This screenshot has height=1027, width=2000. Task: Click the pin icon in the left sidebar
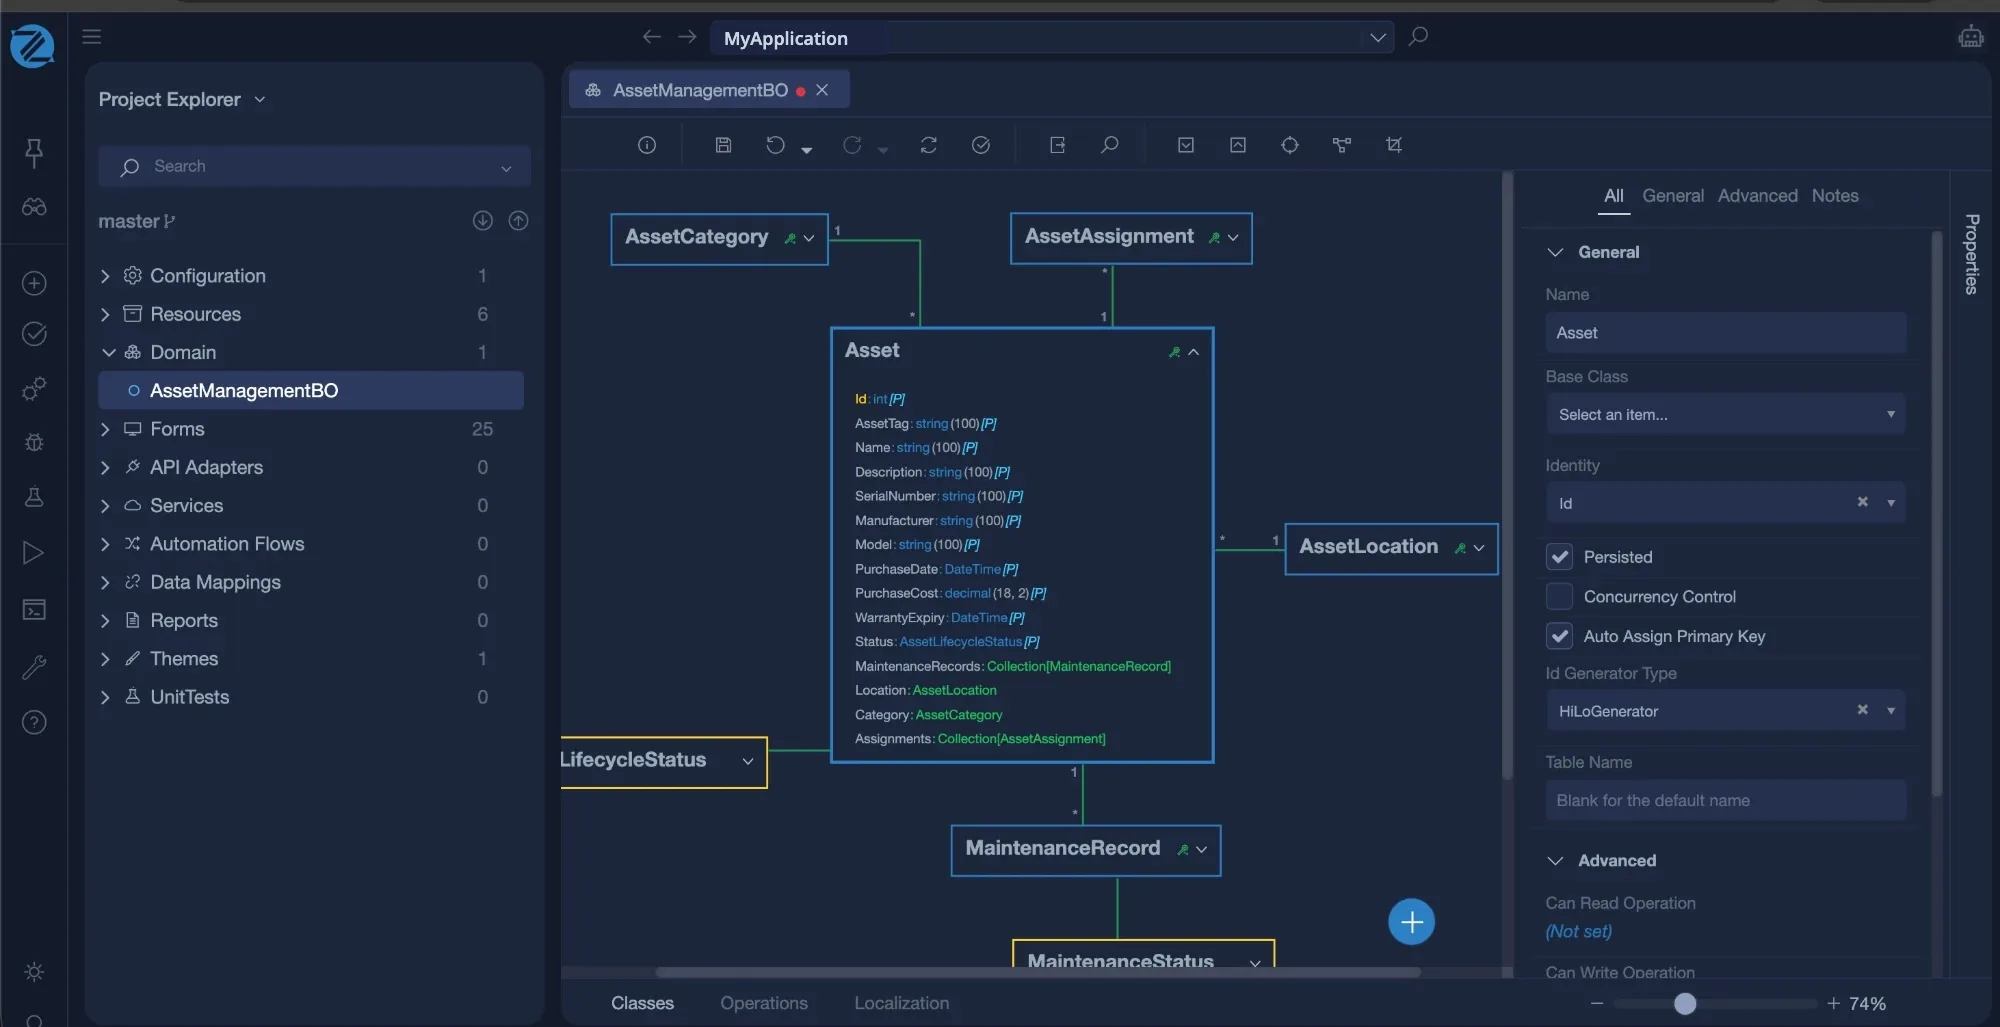(34, 153)
